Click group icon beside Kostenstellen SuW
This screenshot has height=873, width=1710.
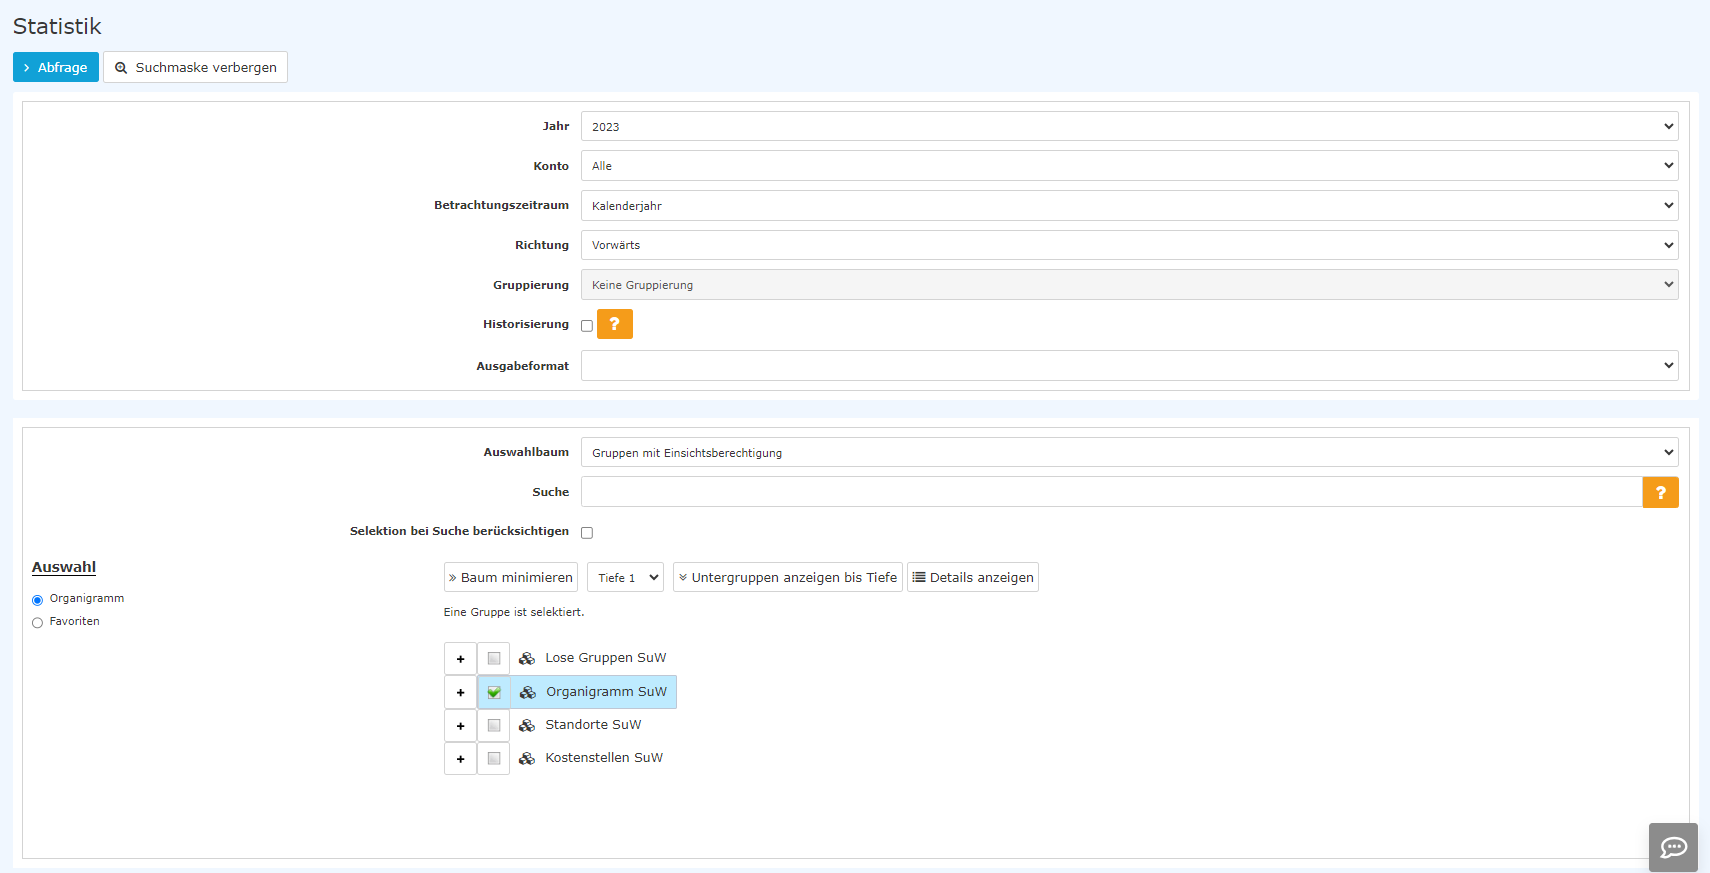click(527, 758)
